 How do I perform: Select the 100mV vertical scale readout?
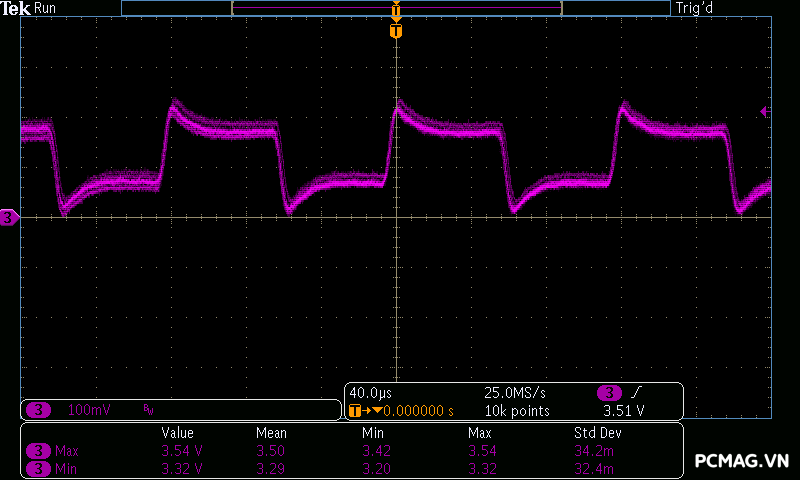pos(90,410)
